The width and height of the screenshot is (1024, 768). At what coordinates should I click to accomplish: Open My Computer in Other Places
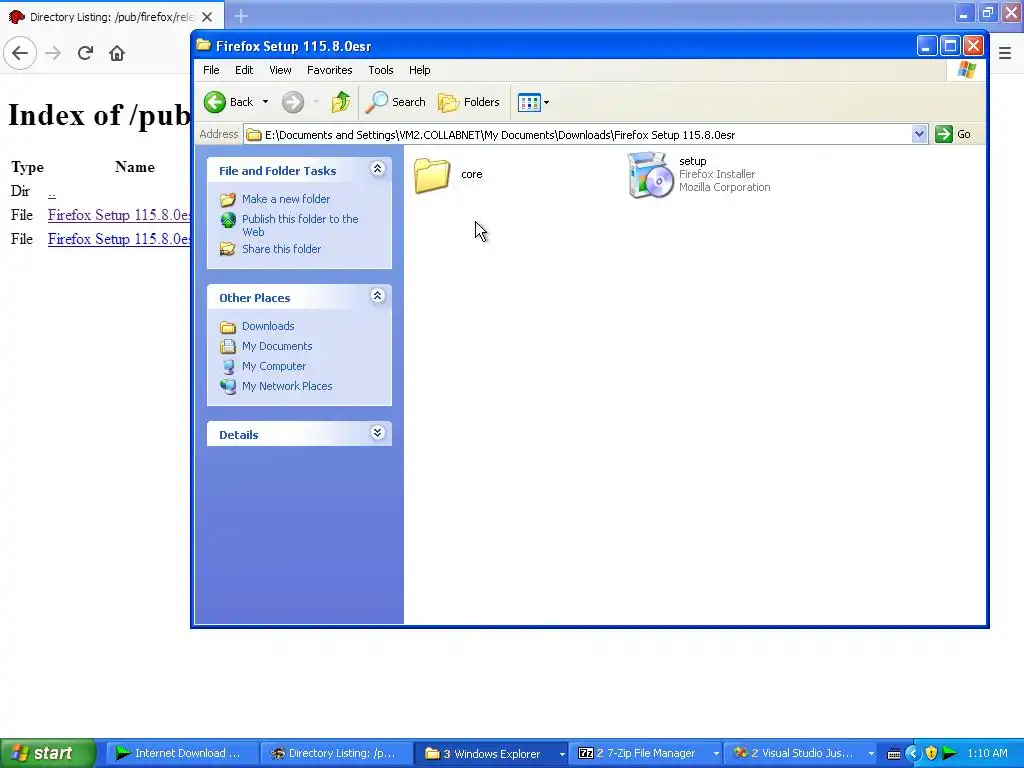click(x=274, y=366)
